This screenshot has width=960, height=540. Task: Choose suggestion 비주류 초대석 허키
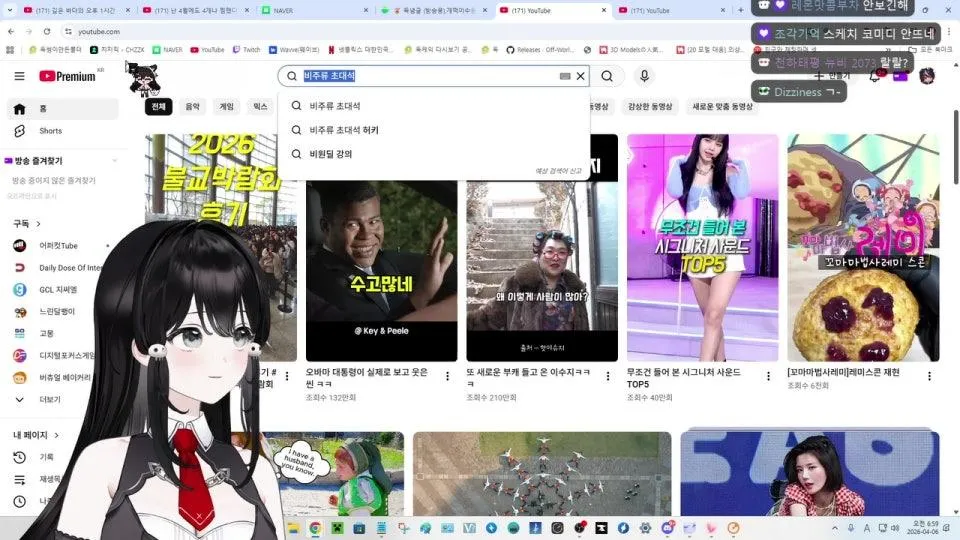433,130
